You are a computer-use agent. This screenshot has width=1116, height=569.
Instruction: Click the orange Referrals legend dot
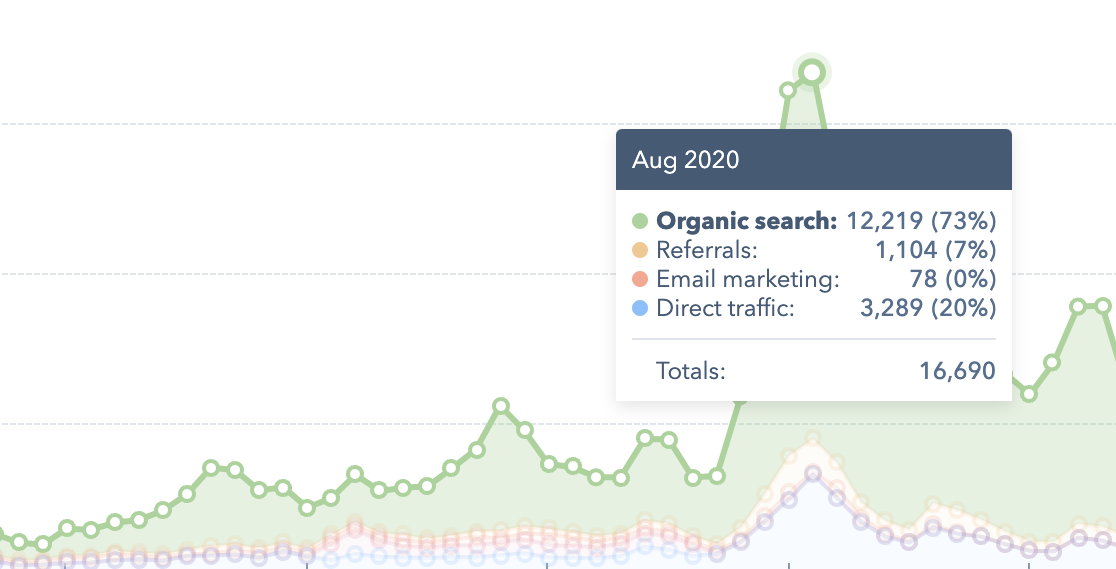[640, 250]
